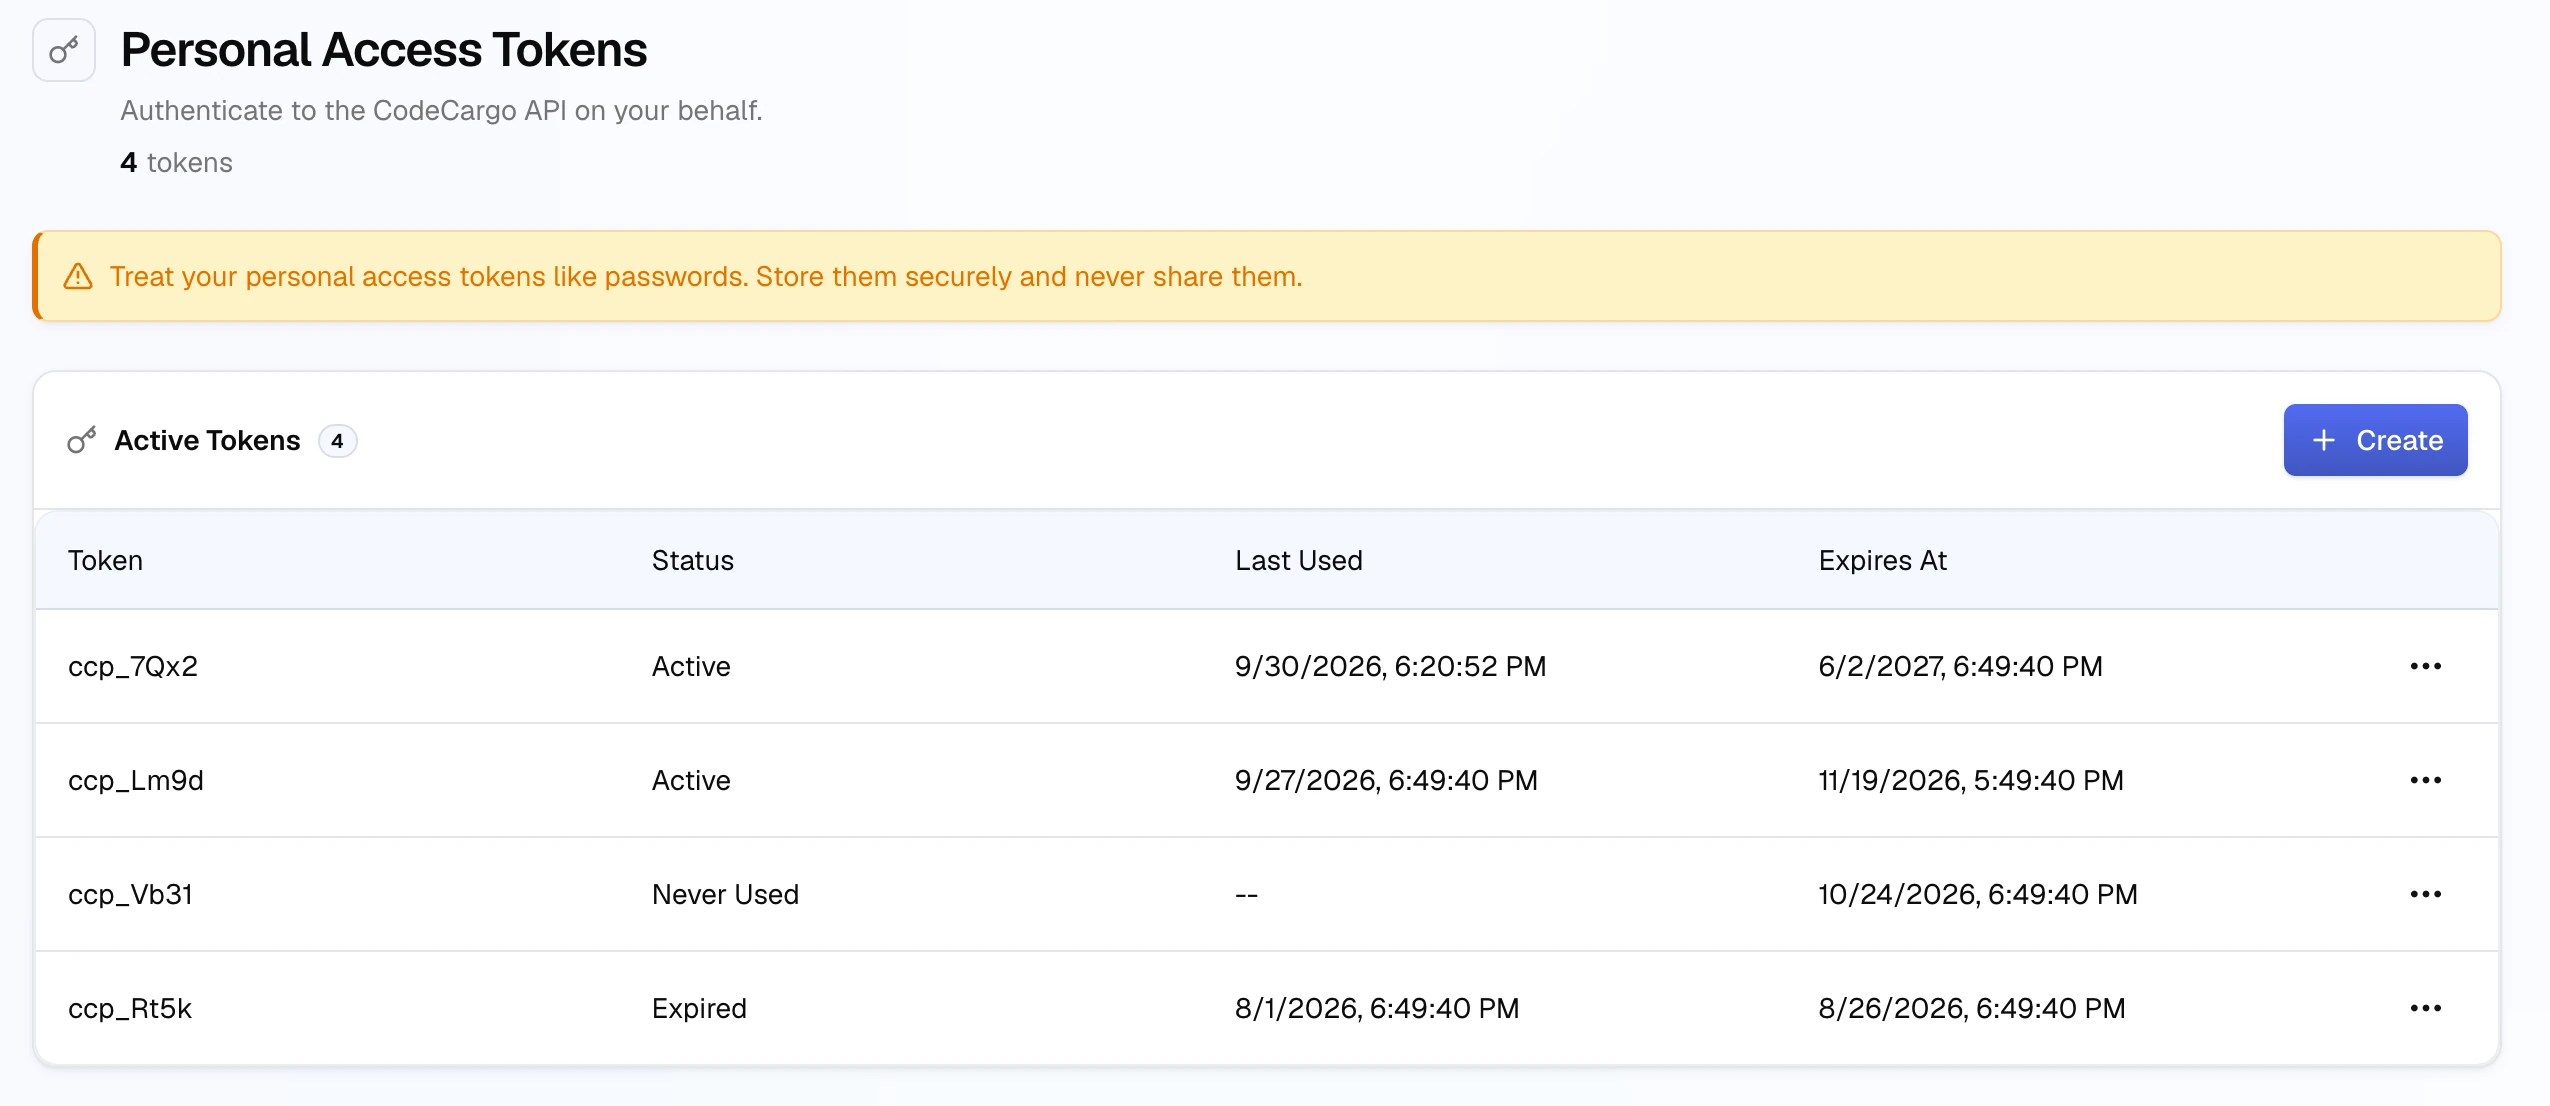
Task: Click the Personal Access Tokens heading
Action: click(384, 50)
